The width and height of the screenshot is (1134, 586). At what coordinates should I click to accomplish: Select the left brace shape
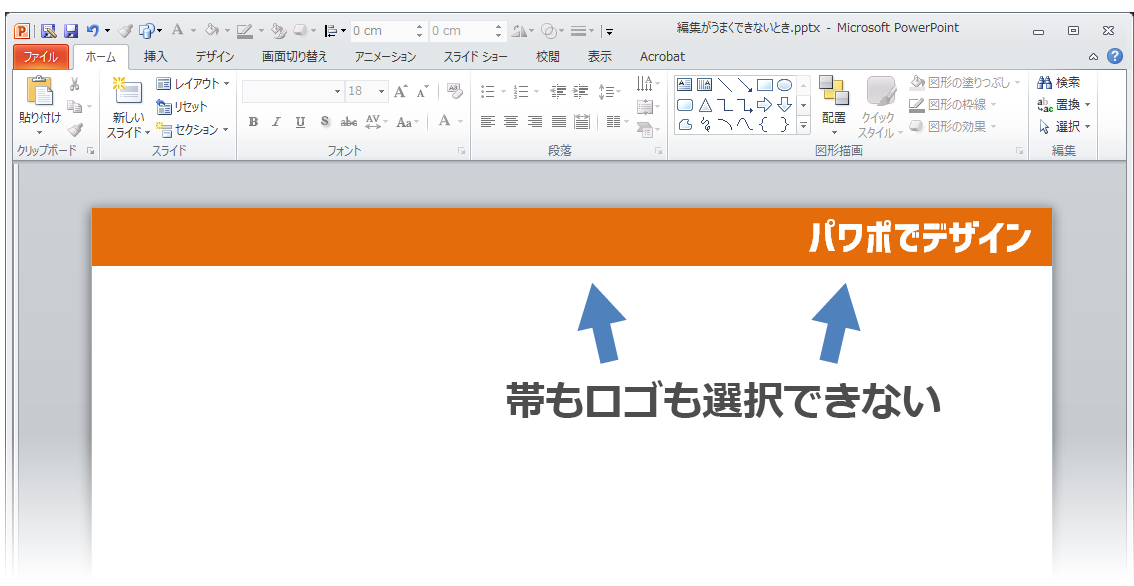click(764, 124)
